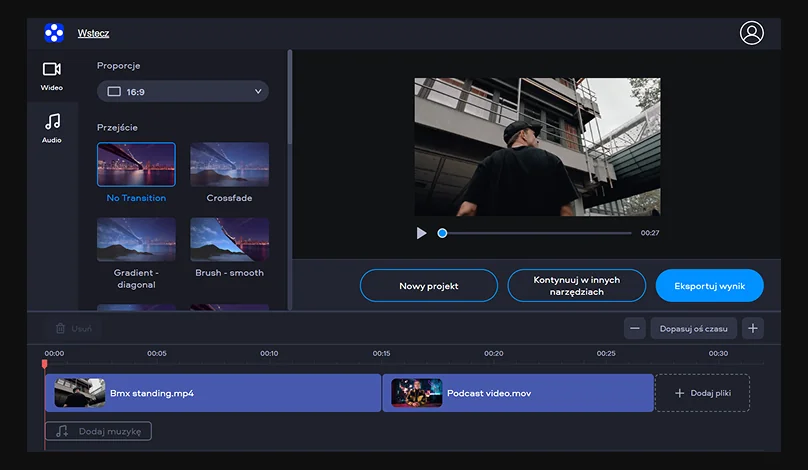
Task: Switch to the Audio tab
Action: click(x=52, y=127)
